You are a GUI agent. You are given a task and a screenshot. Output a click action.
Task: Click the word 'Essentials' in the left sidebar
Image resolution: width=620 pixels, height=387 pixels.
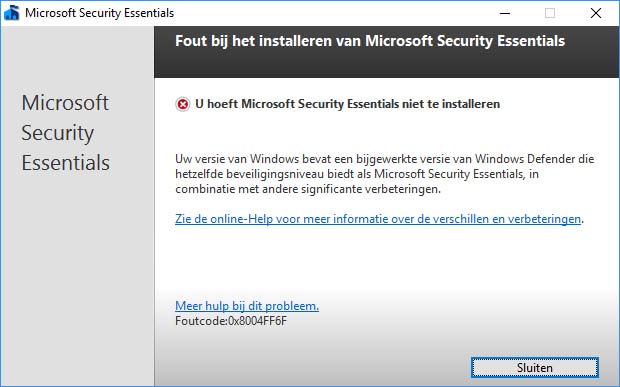[x=66, y=163]
